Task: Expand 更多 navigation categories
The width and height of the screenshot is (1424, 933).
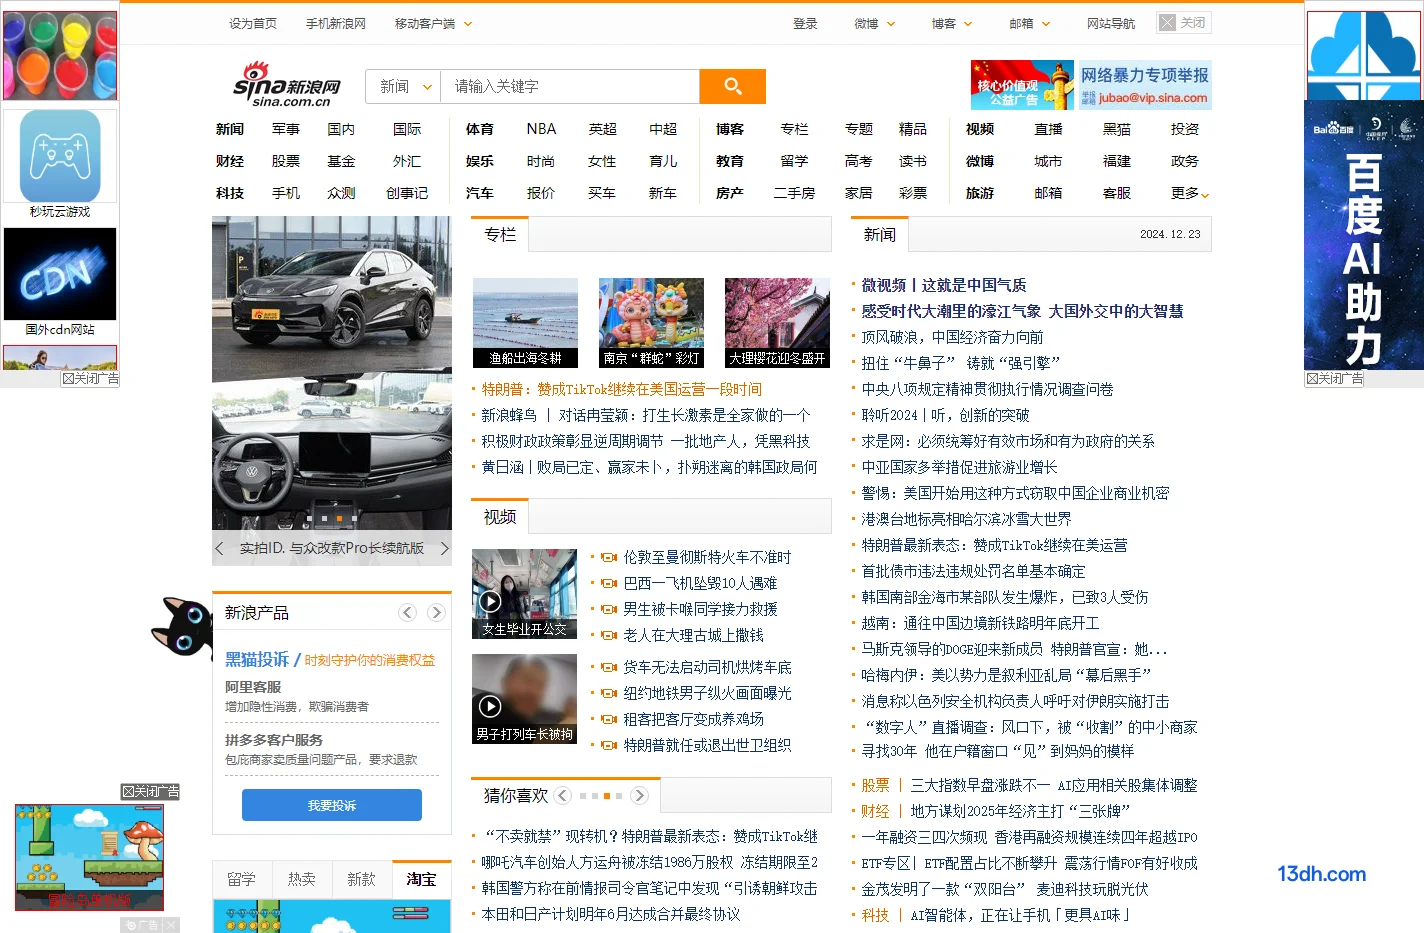Action: (x=1190, y=193)
